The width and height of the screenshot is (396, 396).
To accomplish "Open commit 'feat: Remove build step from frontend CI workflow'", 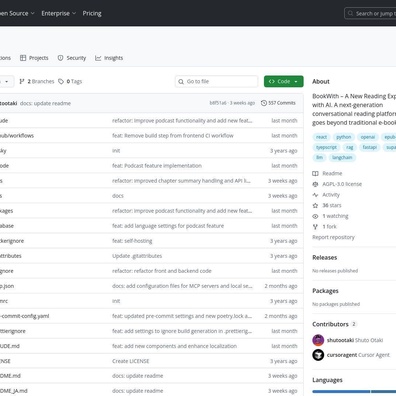I will pos(173,135).
